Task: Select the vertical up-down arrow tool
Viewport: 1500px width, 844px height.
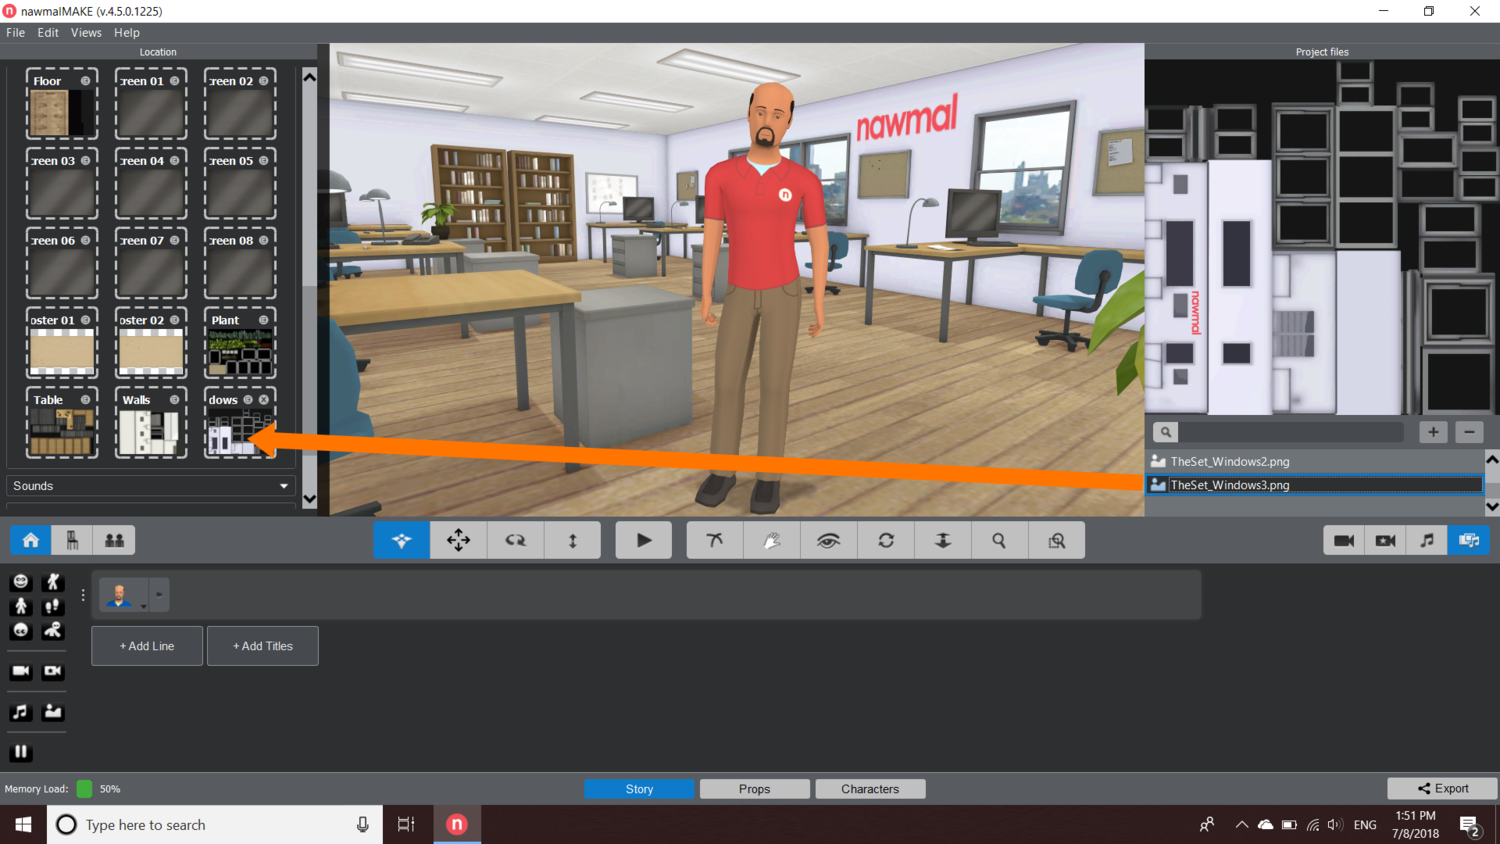Action: point(573,540)
